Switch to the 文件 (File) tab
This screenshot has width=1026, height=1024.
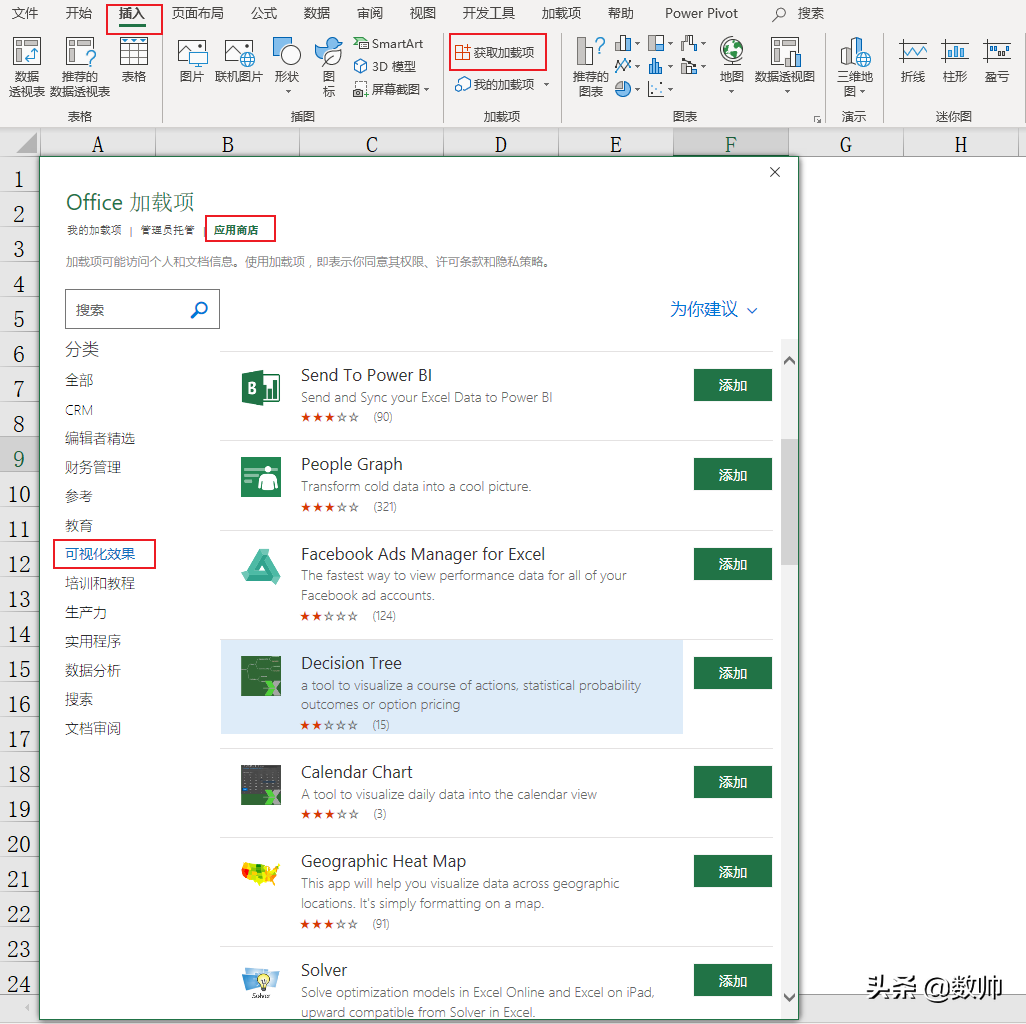[25, 13]
